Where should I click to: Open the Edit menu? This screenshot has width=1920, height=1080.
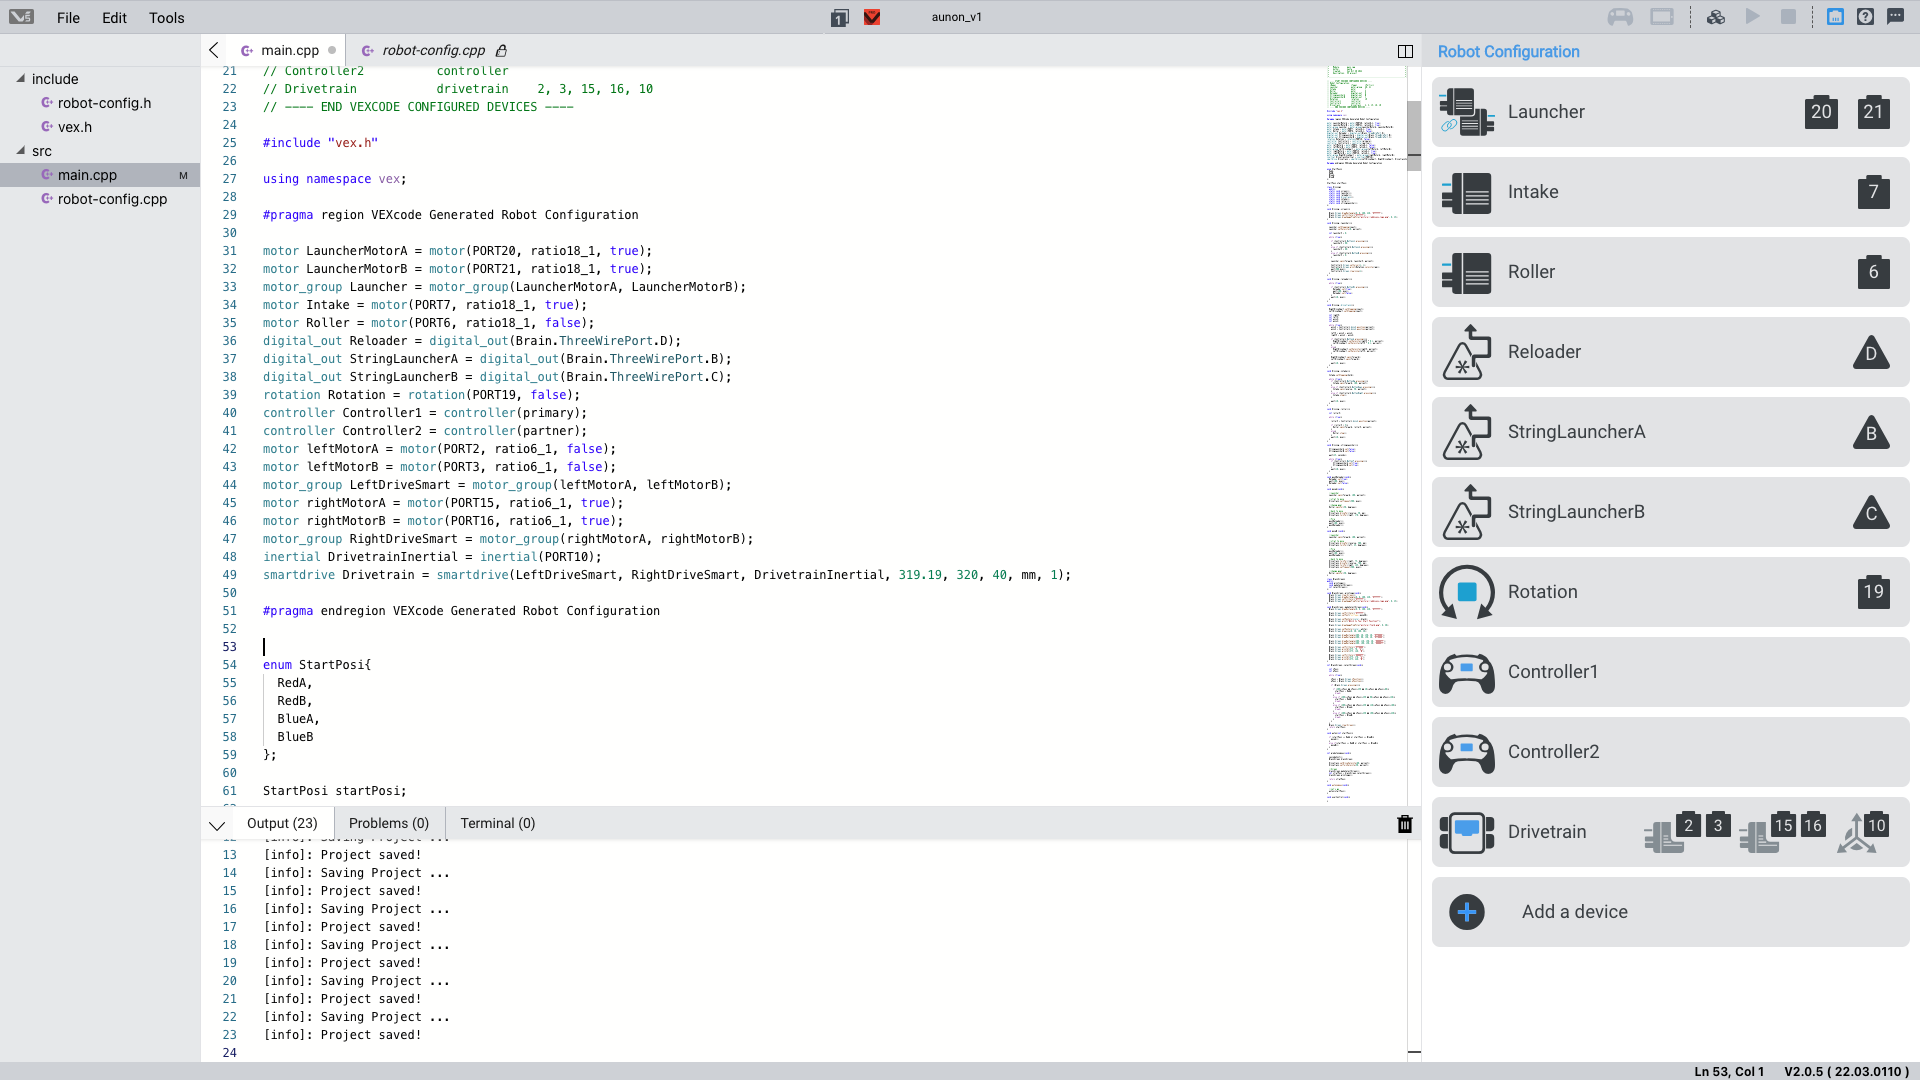click(x=114, y=18)
